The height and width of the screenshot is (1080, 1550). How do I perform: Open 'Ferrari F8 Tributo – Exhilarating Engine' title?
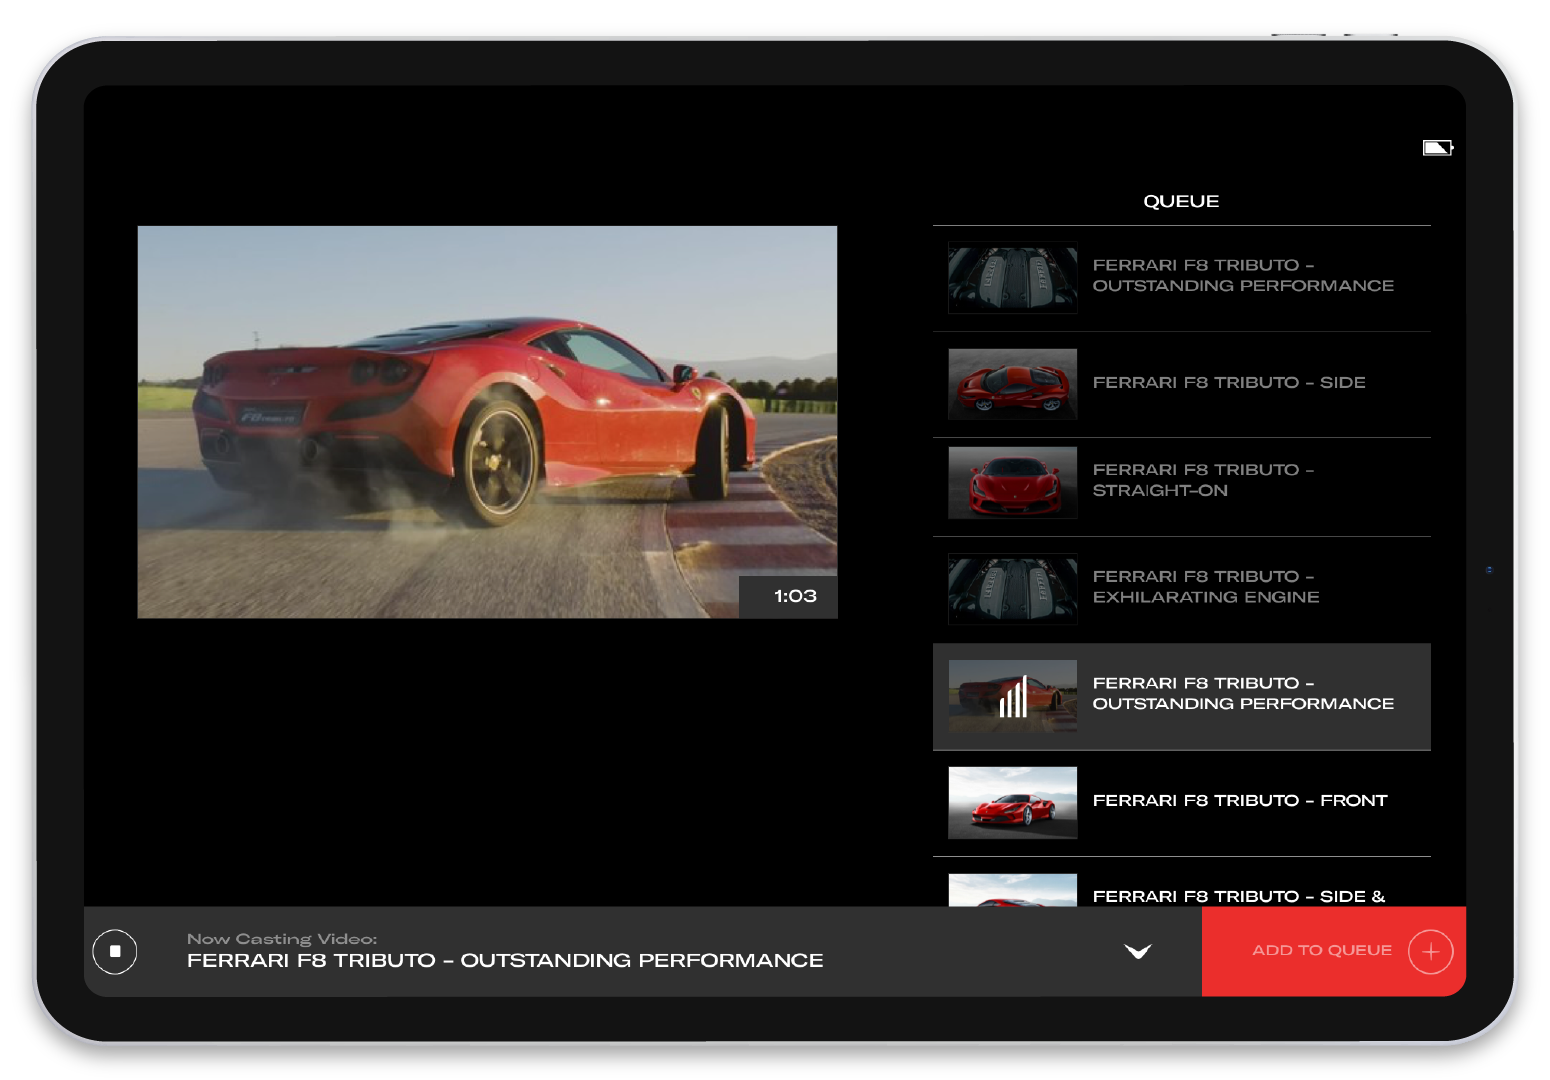(x=1205, y=587)
